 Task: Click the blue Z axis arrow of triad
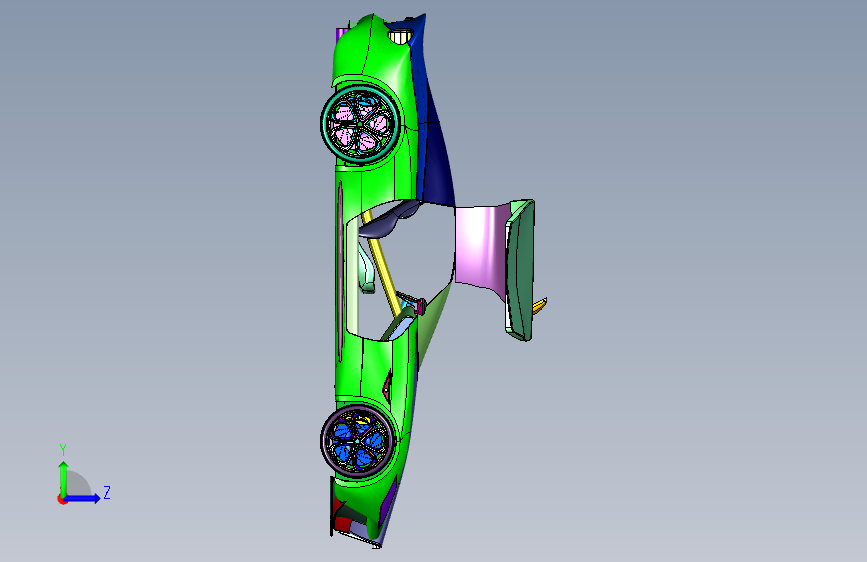pos(83,498)
